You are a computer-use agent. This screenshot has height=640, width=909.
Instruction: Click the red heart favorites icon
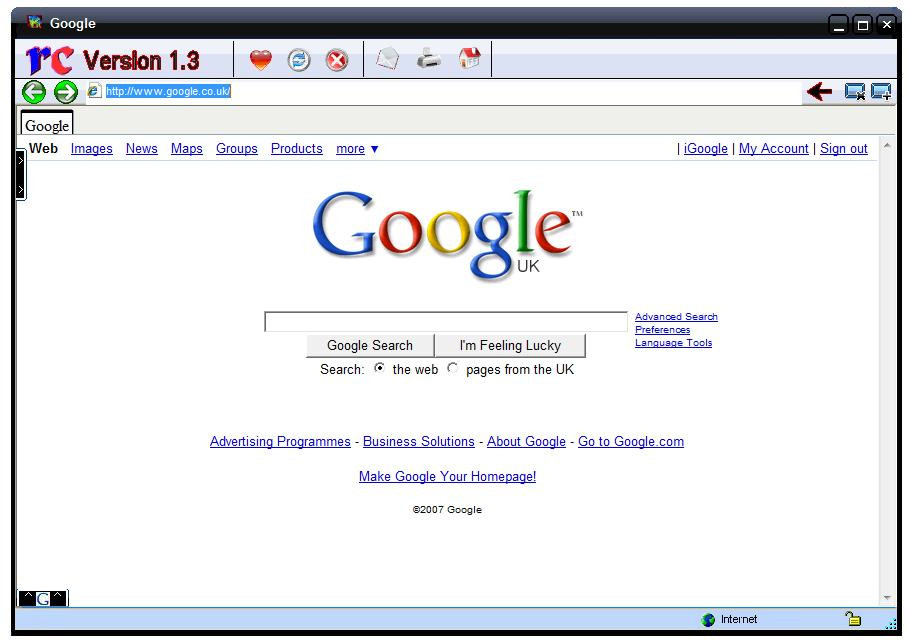pos(261,60)
